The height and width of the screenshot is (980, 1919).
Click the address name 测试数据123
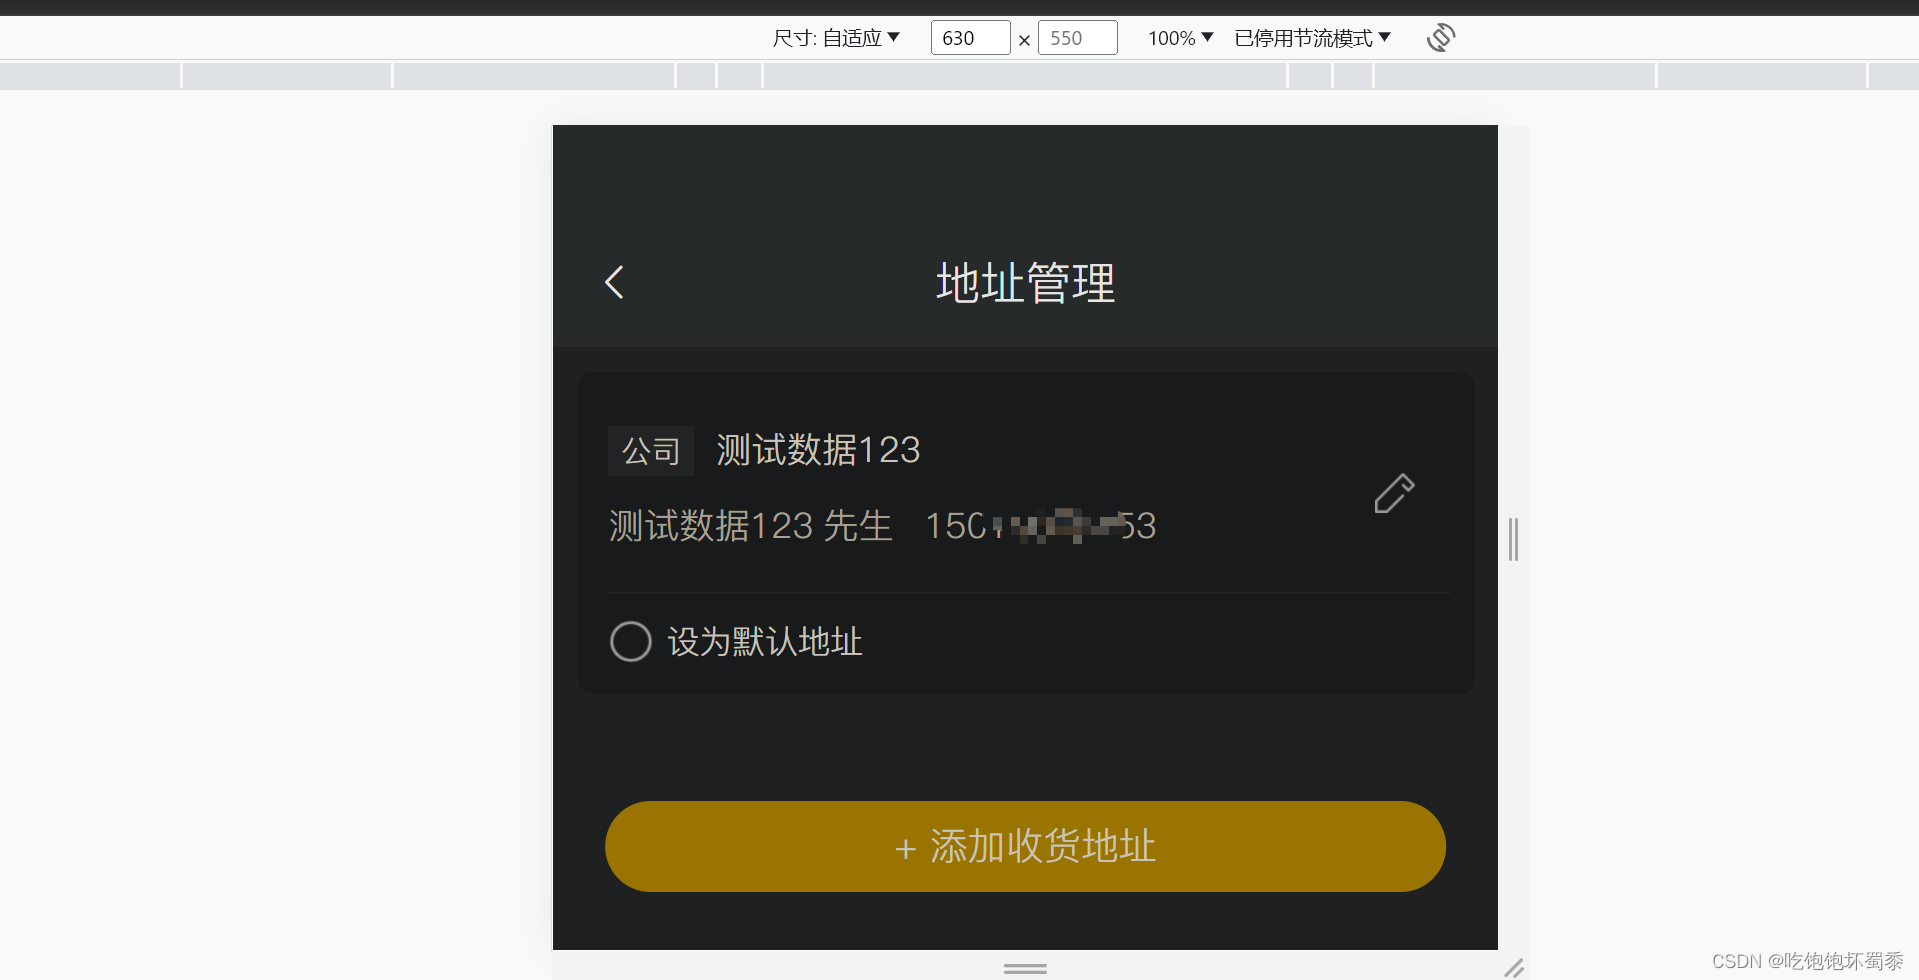(818, 450)
